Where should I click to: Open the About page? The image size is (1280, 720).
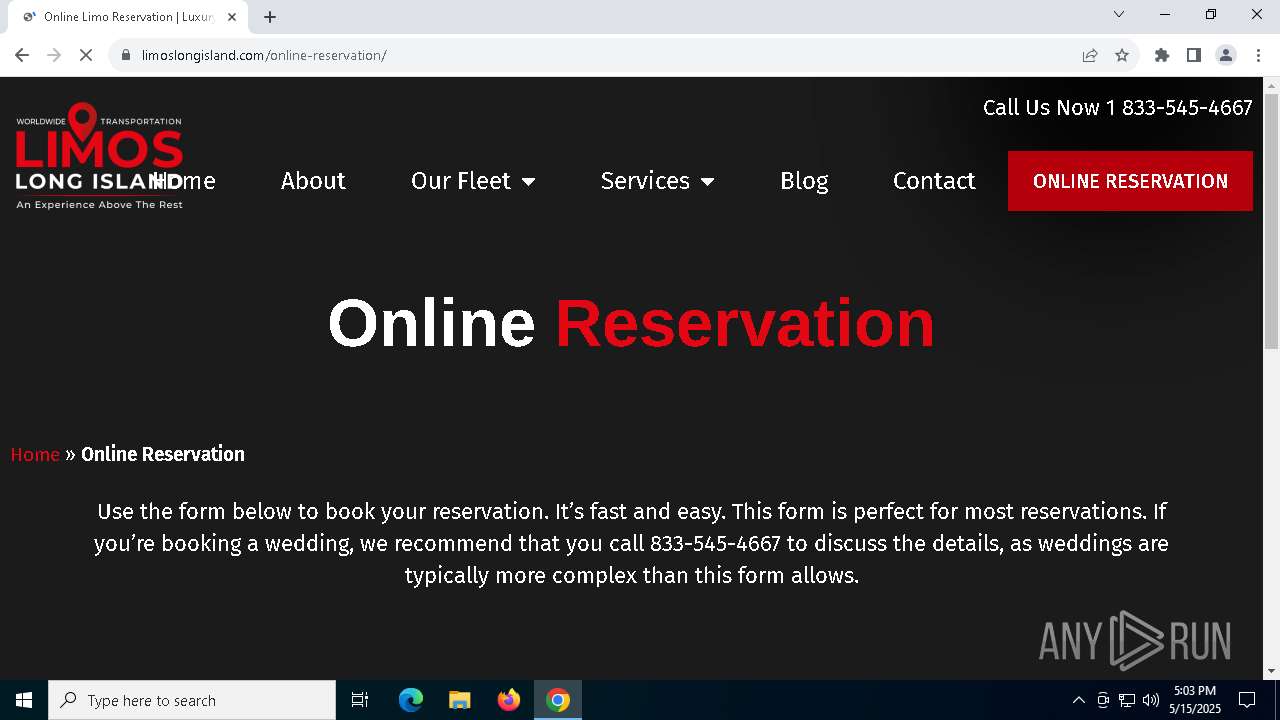(313, 181)
